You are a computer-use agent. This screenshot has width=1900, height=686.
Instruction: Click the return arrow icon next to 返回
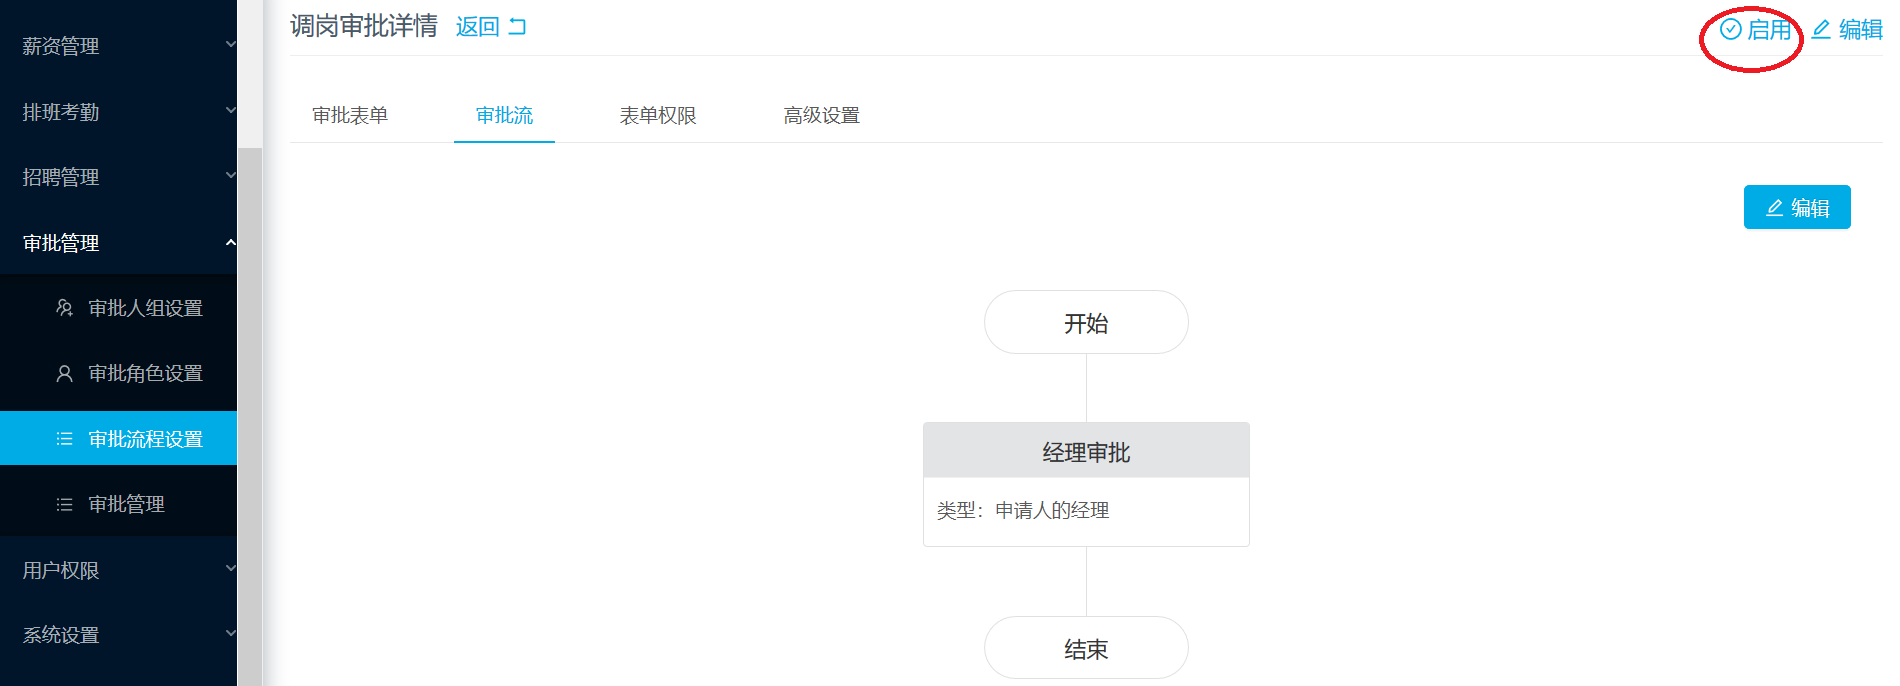517,27
